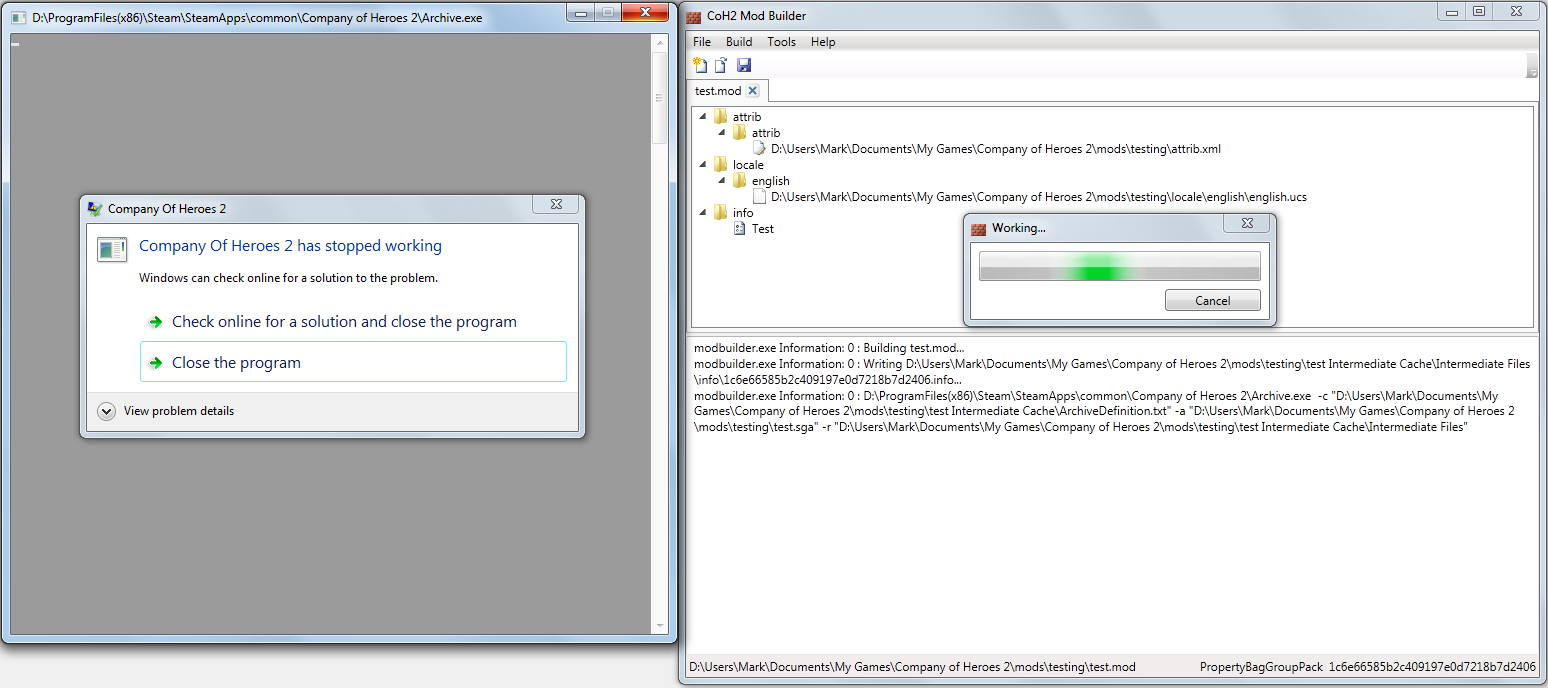Collapse the info tree node
1548x688 pixels.
pos(702,213)
